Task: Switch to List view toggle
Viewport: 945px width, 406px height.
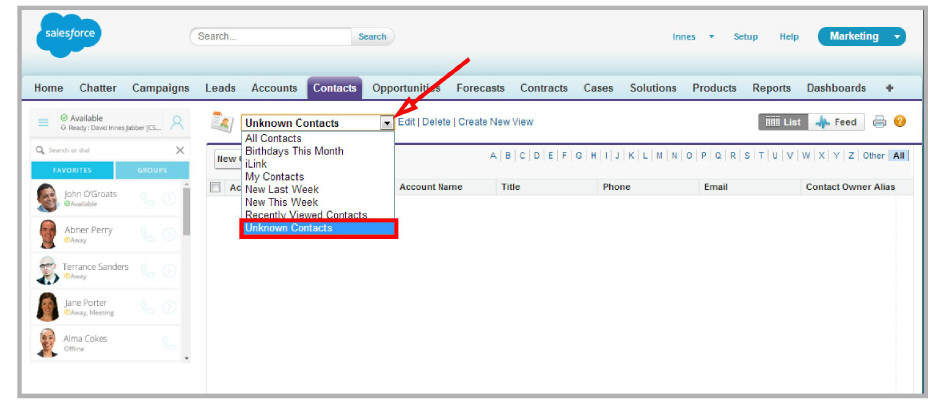Action: pyautogui.click(x=783, y=122)
